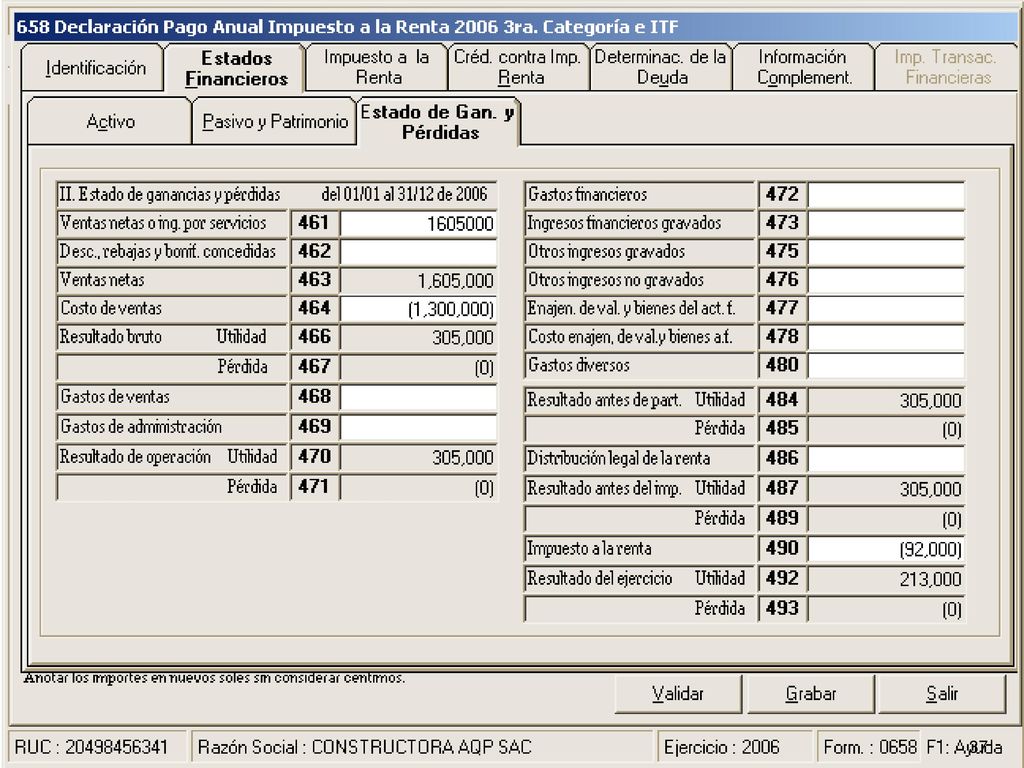Open the Identificación tab
The height and width of the screenshot is (768, 1024).
[x=92, y=68]
